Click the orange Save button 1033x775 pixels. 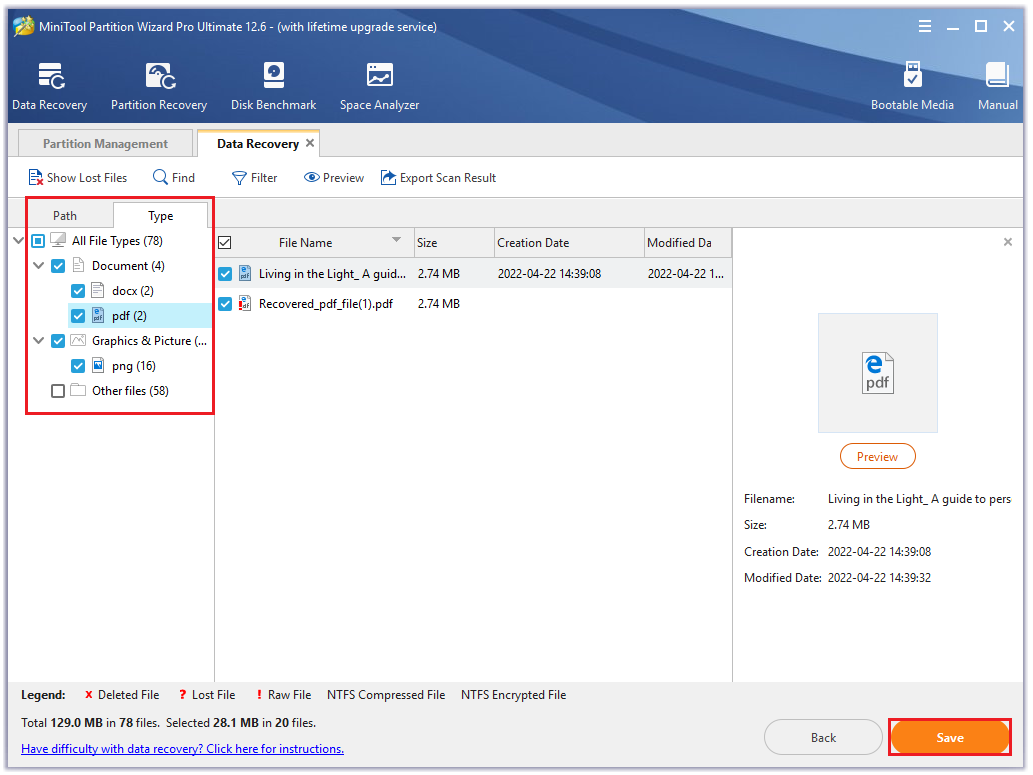[949, 737]
